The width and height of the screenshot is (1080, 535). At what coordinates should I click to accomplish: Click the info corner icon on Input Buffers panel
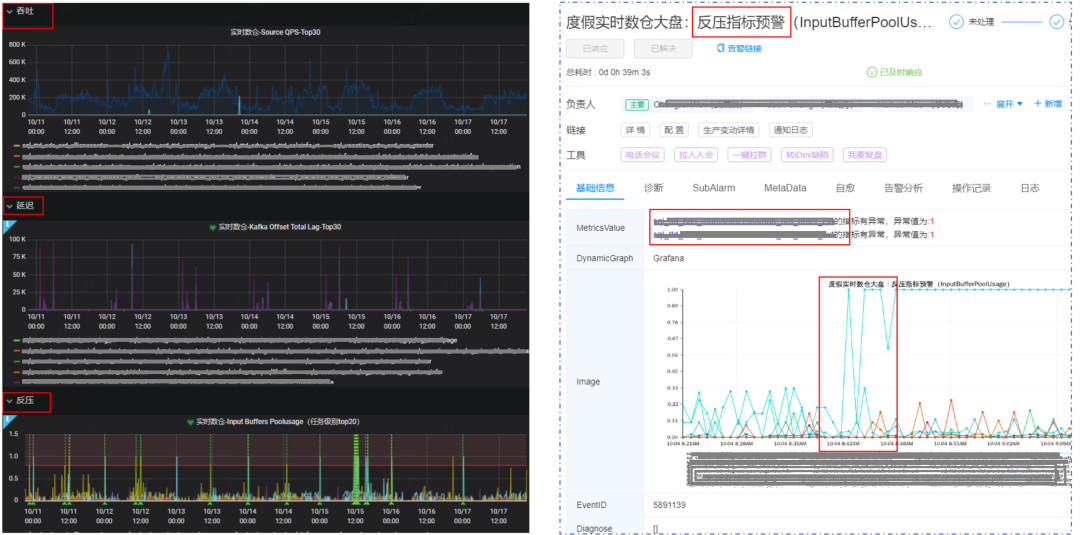(x=7, y=420)
